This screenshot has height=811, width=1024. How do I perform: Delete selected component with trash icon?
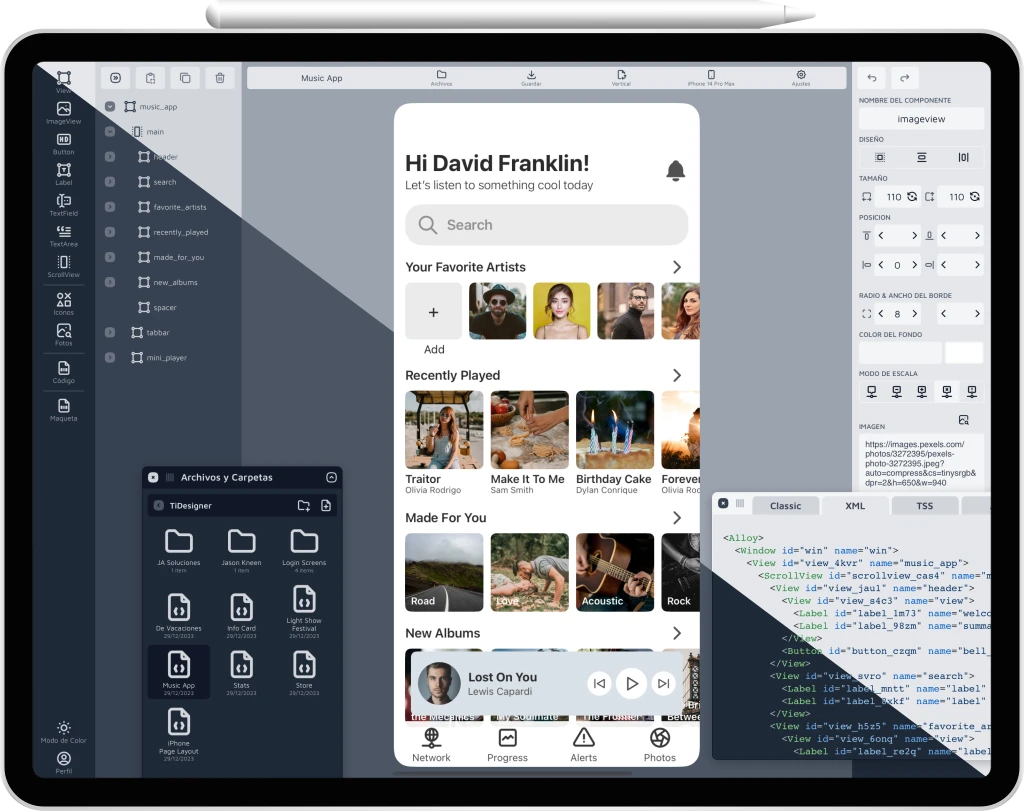click(x=220, y=78)
